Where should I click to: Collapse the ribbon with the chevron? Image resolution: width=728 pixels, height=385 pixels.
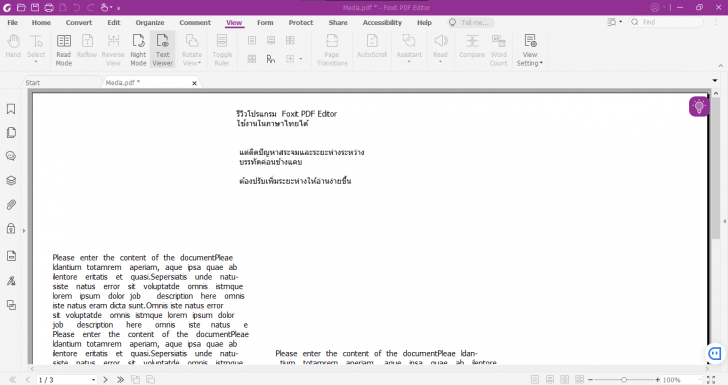coord(721,66)
